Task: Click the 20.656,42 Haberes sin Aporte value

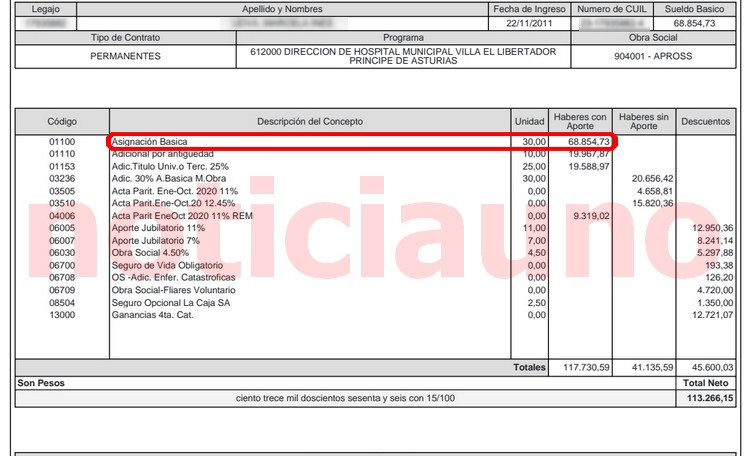Action: (x=652, y=179)
